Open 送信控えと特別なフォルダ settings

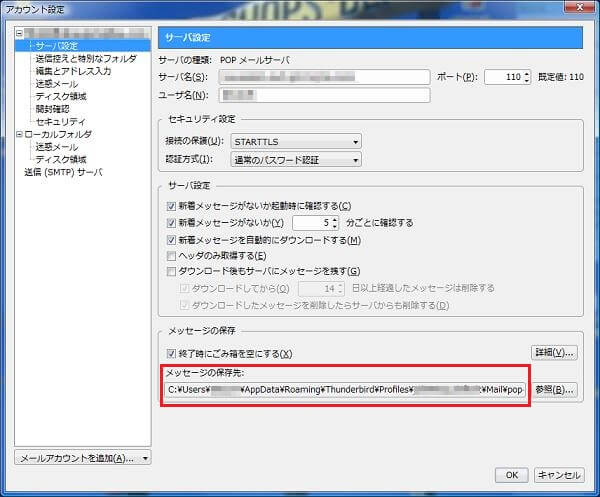coord(86,59)
